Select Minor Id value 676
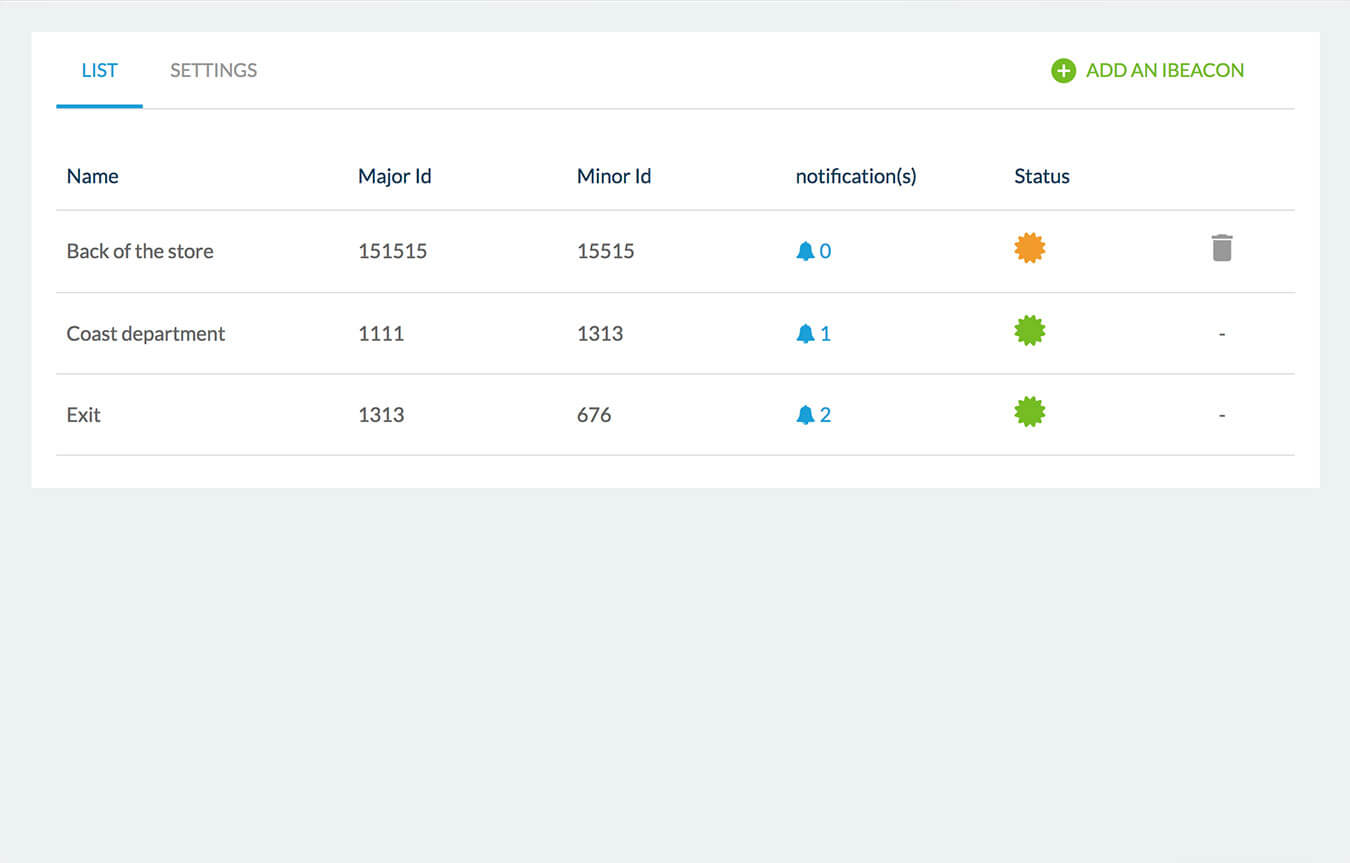Viewport: 1350px width, 863px height. 594,415
